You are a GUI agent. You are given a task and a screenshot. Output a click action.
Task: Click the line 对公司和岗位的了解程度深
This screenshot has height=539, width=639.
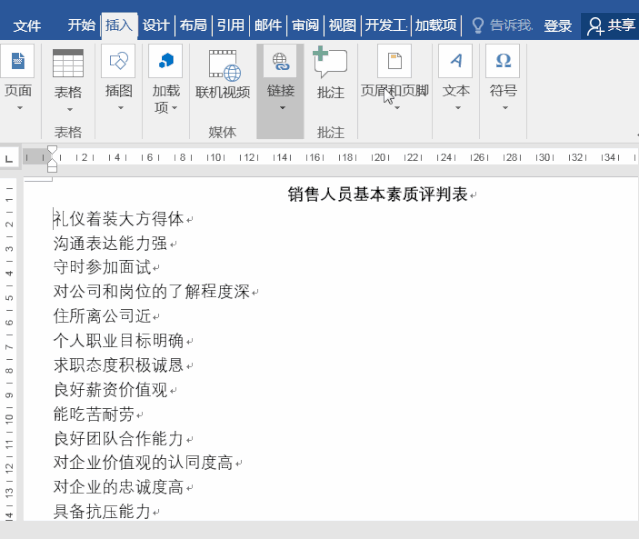click(x=151, y=292)
